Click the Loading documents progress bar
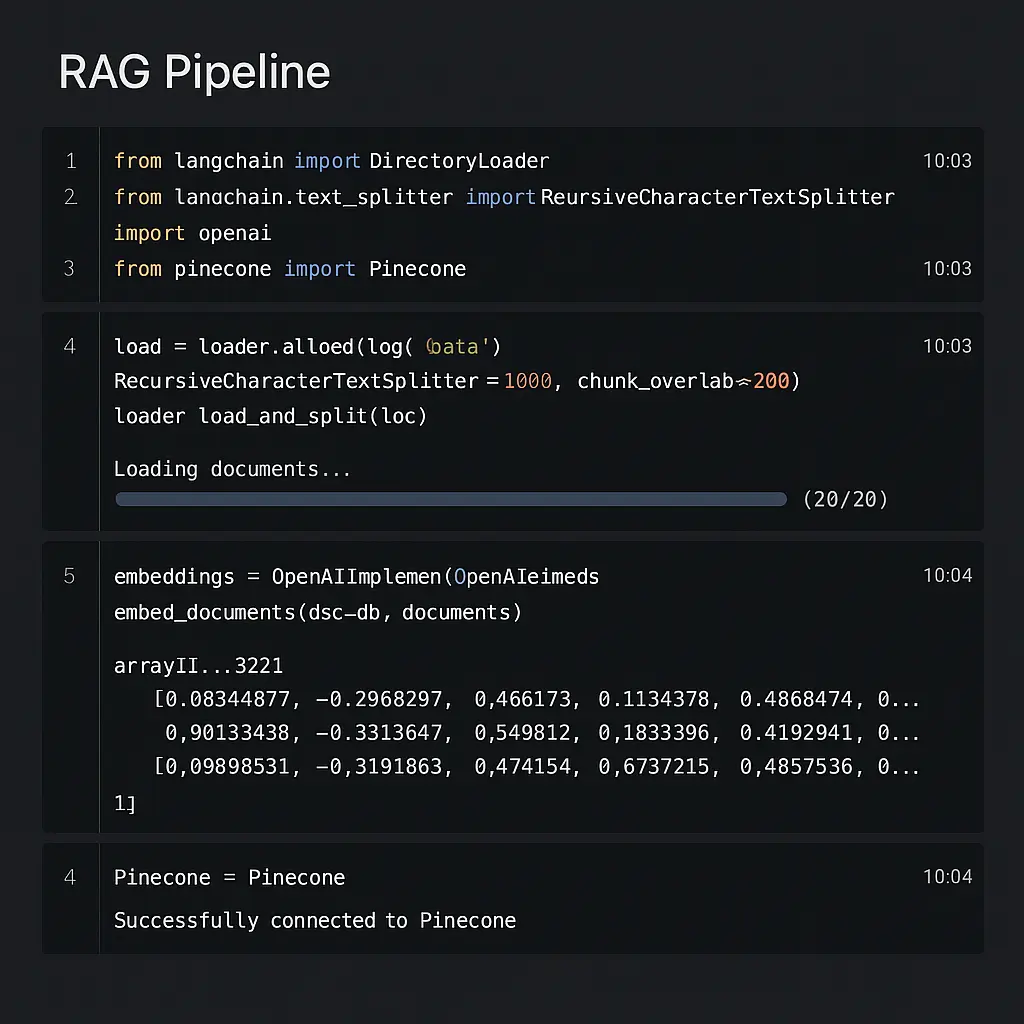 (450, 498)
